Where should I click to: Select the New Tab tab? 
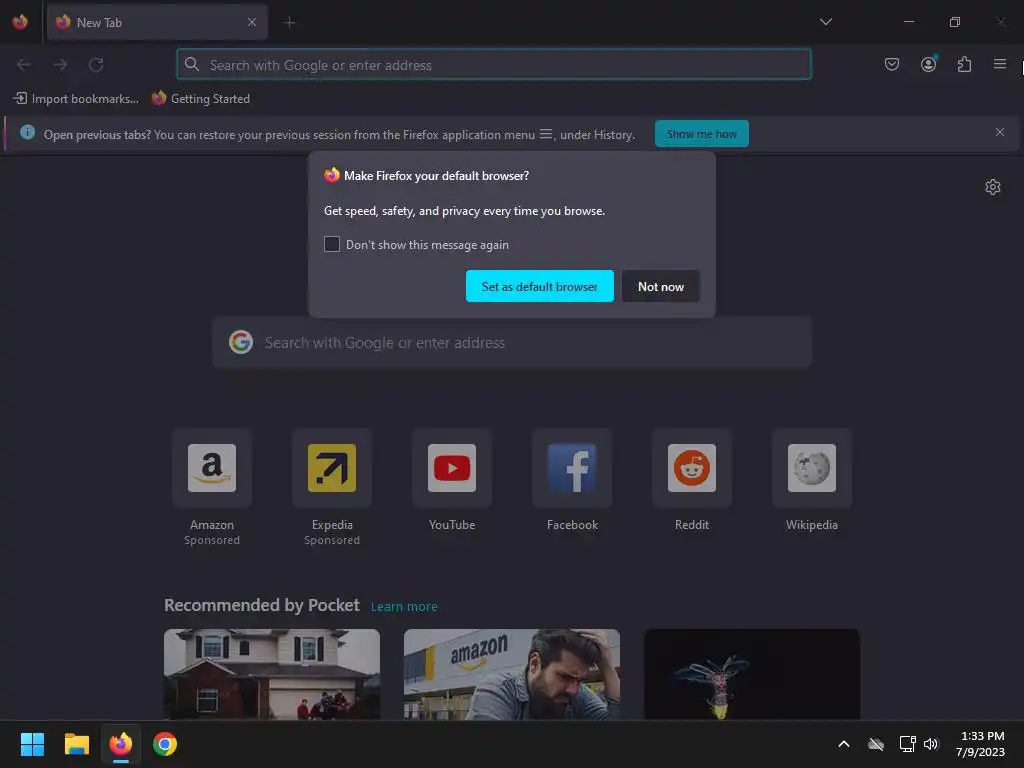[157, 22]
